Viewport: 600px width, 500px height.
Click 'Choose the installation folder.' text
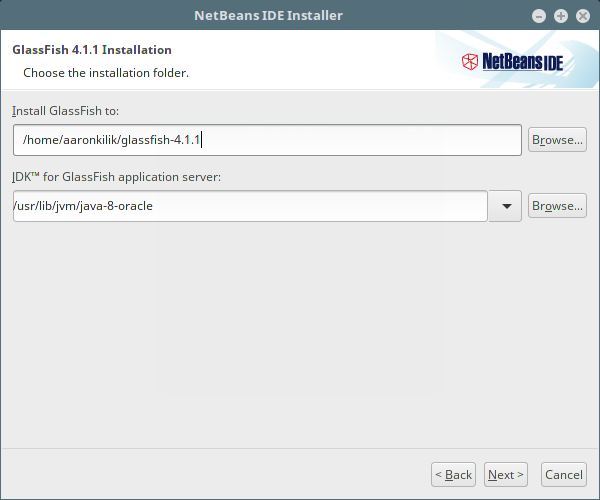point(106,73)
